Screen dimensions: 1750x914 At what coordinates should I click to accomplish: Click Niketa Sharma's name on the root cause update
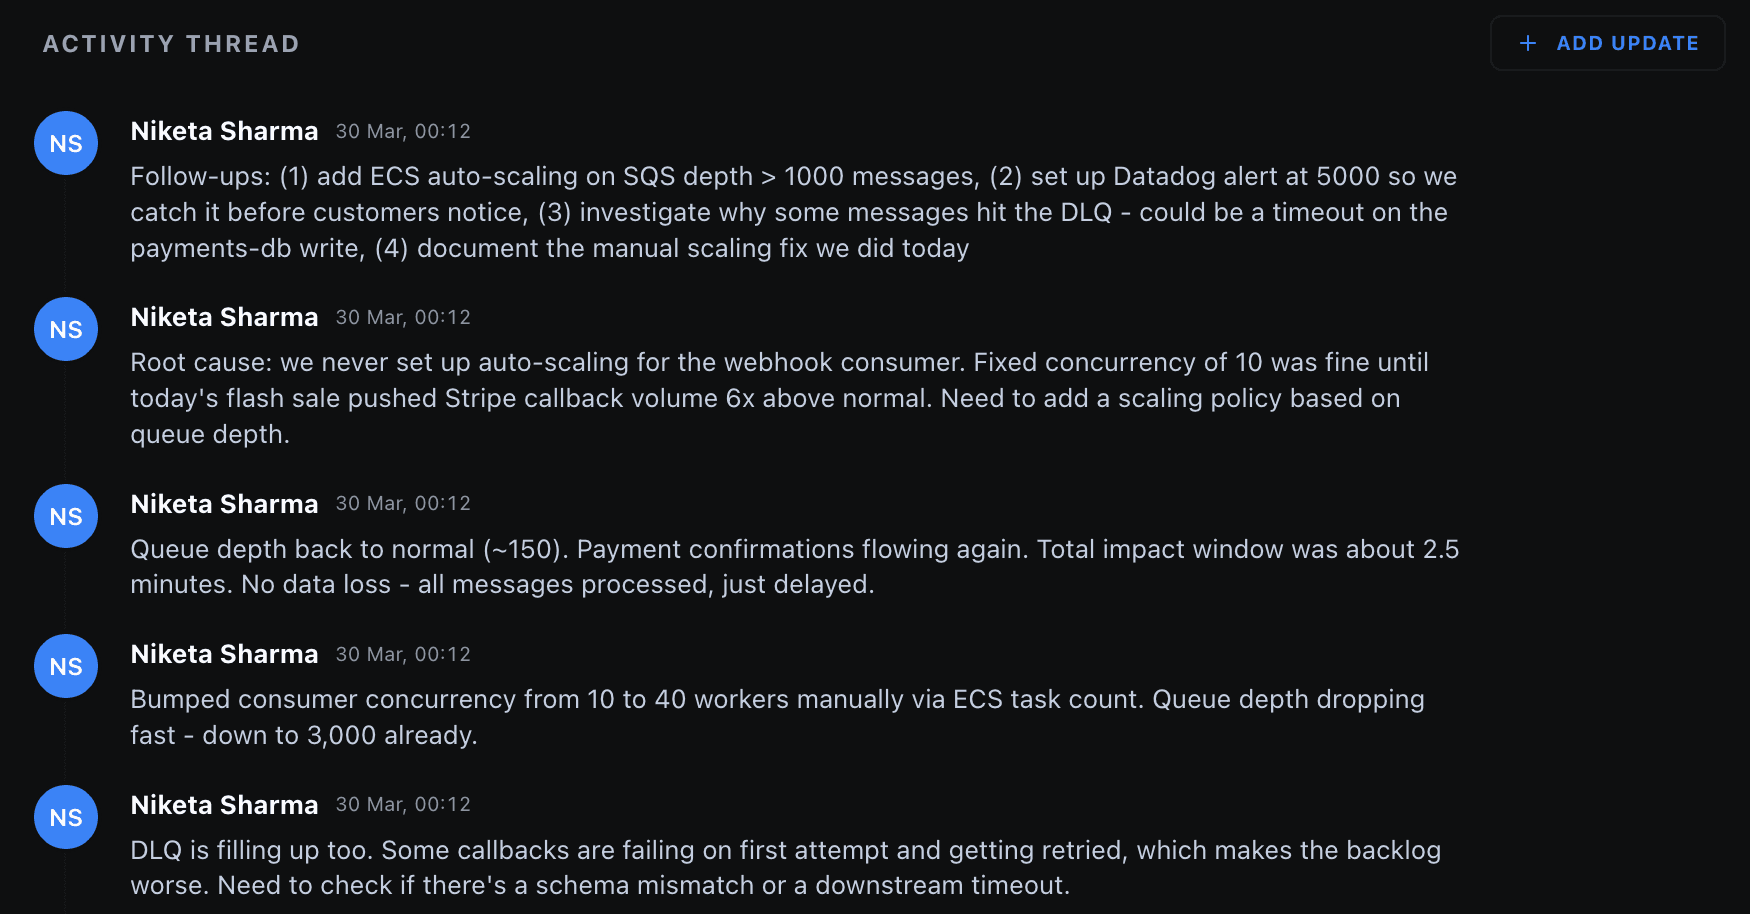[224, 316]
